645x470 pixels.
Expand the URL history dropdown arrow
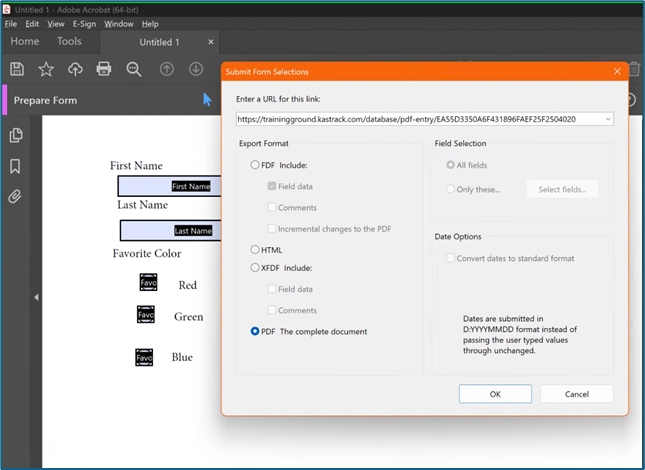pos(607,119)
